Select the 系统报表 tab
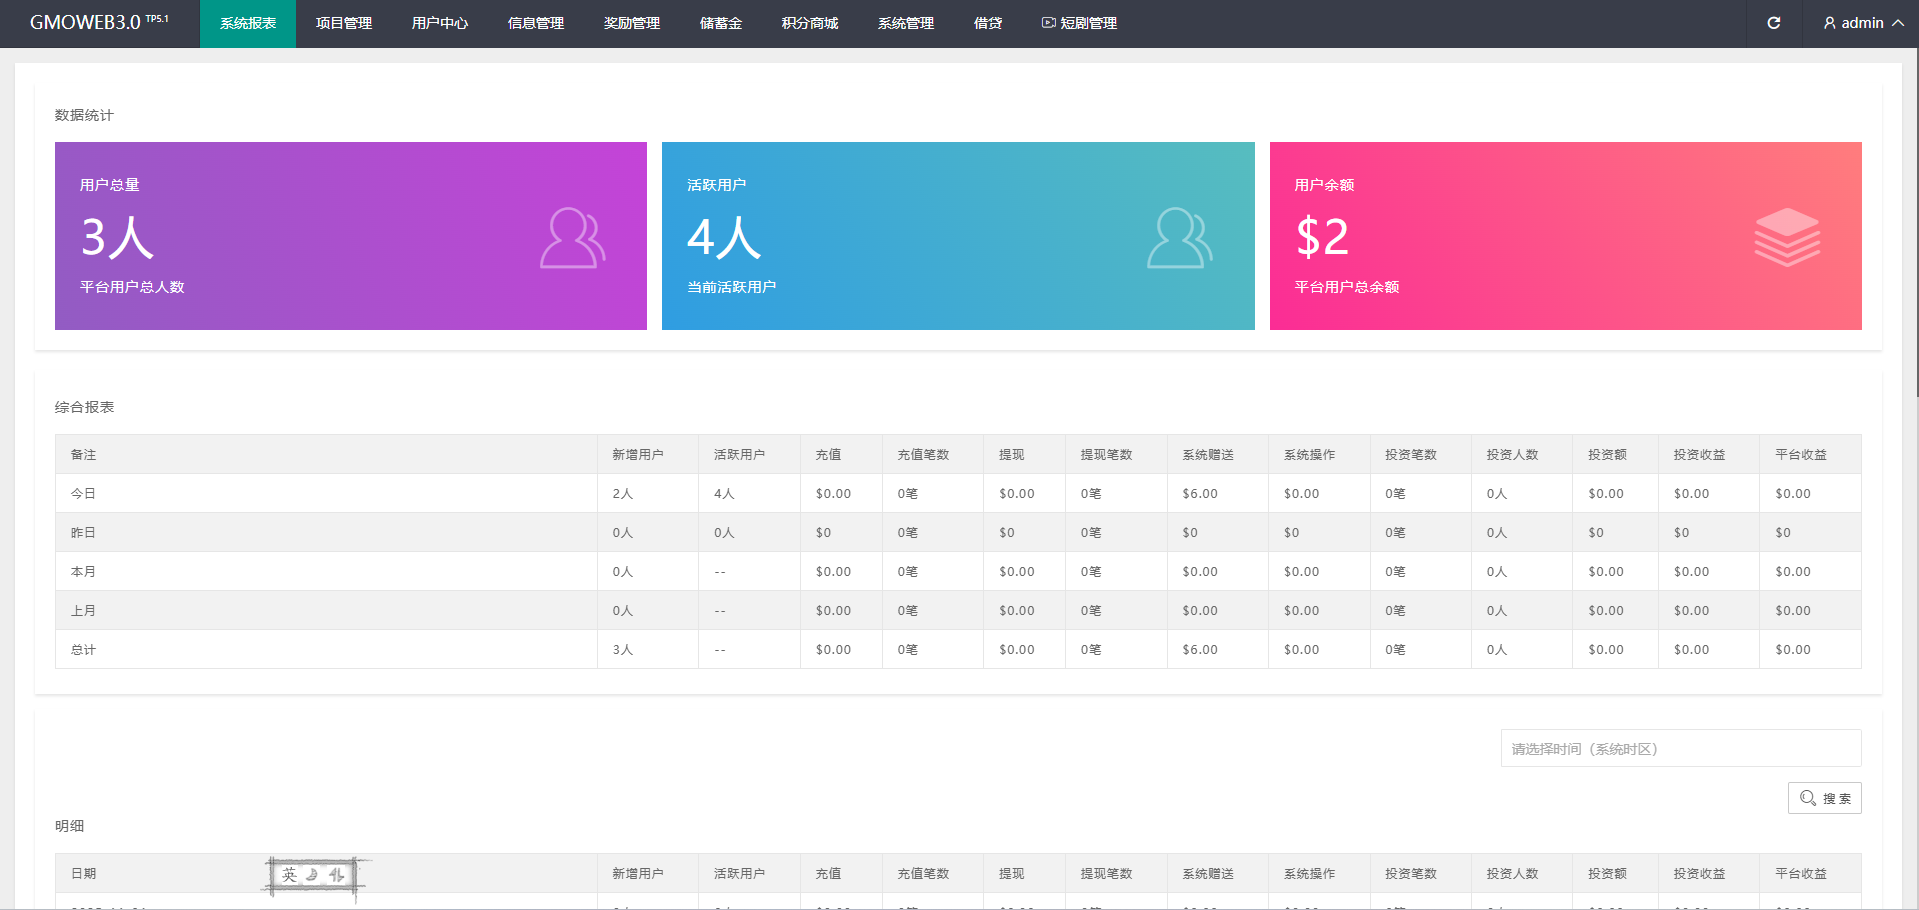This screenshot has width=1919, height=910. [247, 23]
